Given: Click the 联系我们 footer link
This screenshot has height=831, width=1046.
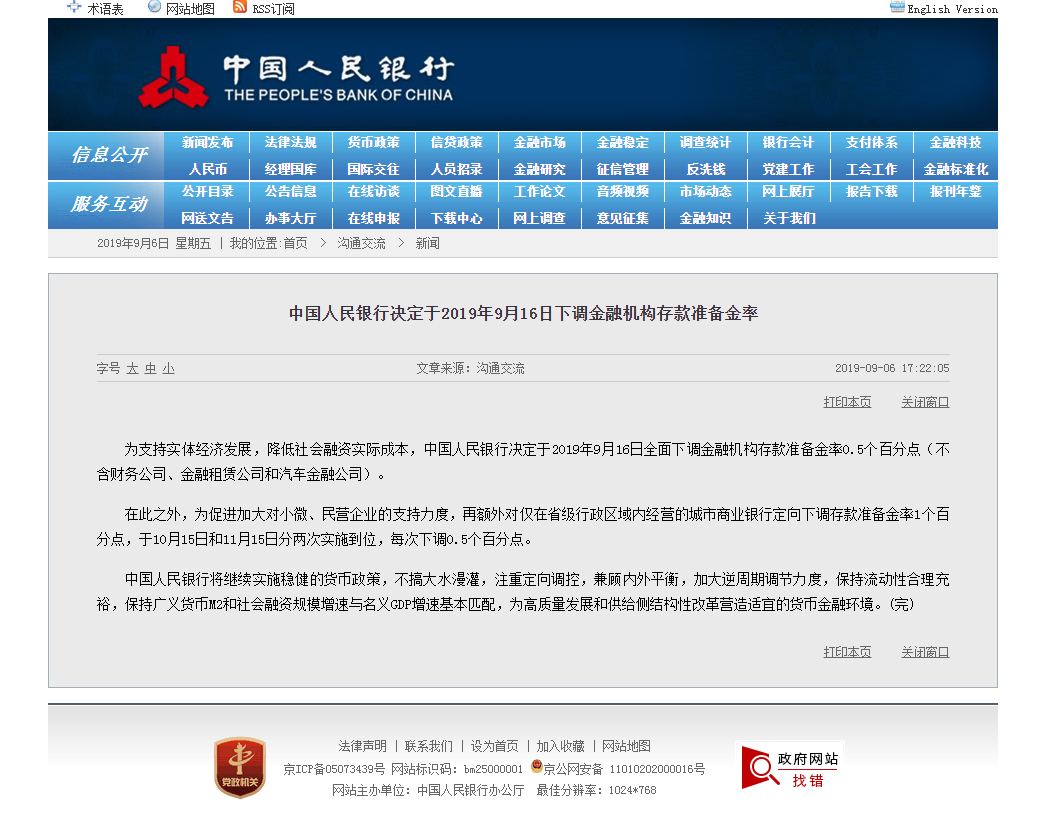Looking at the screenshot, I should tap(428, 746).
